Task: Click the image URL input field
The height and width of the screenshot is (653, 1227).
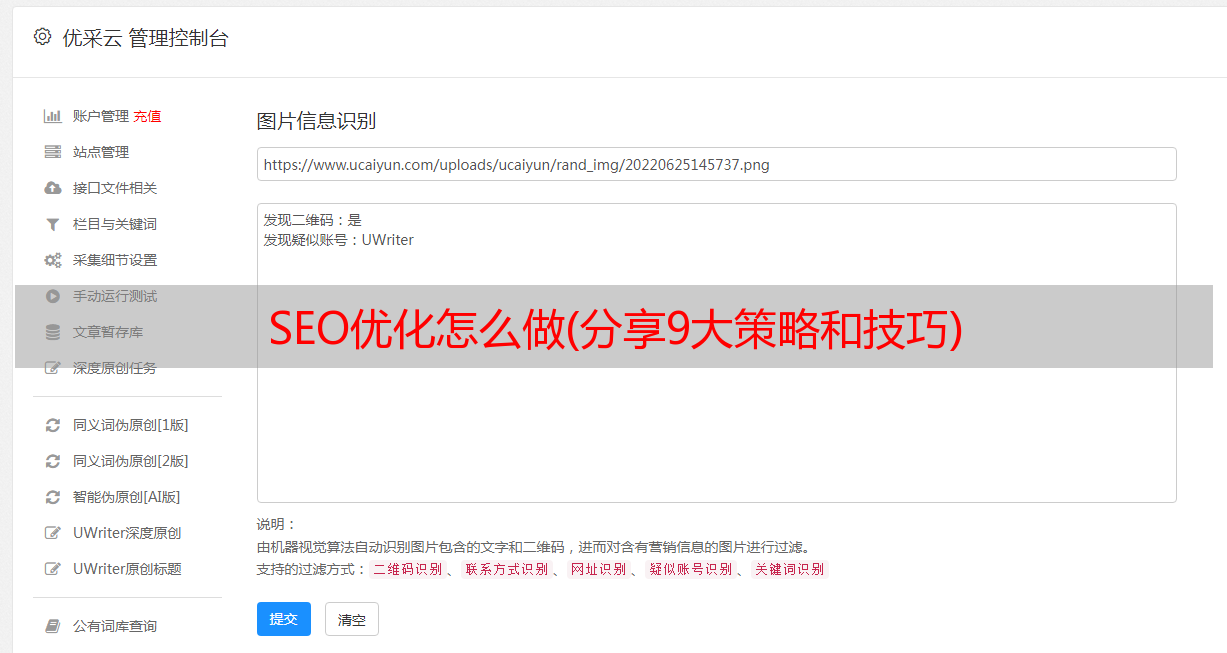Action: (716, 164)
